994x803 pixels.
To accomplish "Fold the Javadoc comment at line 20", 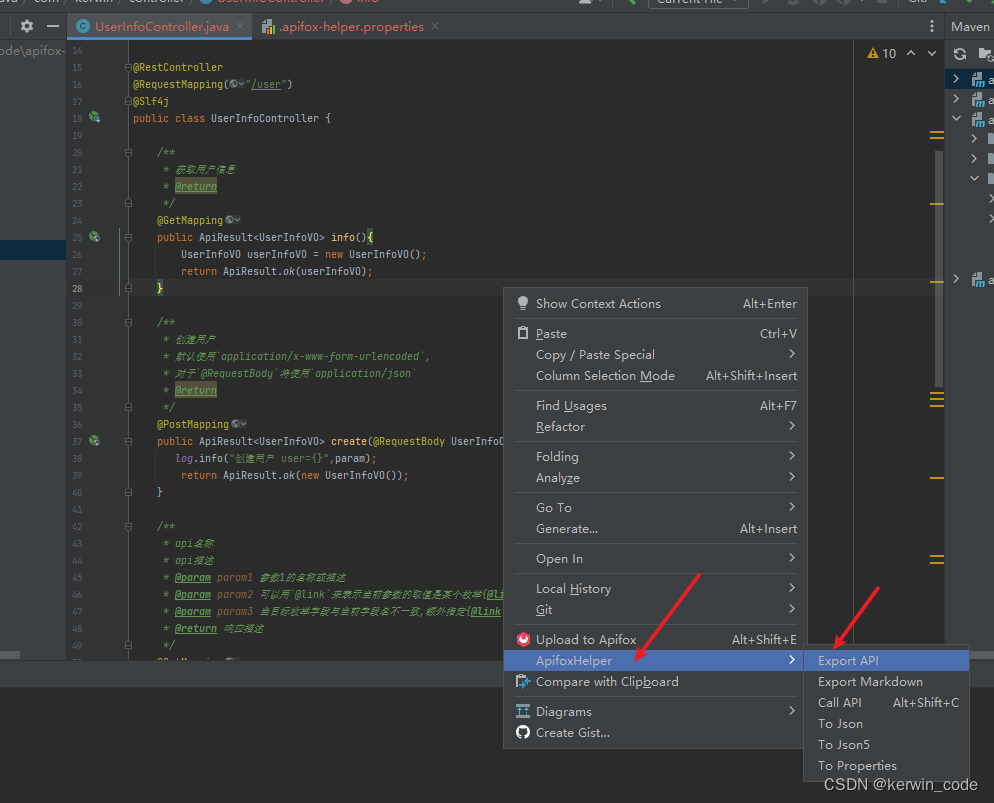I will click(x=128, y=152).
